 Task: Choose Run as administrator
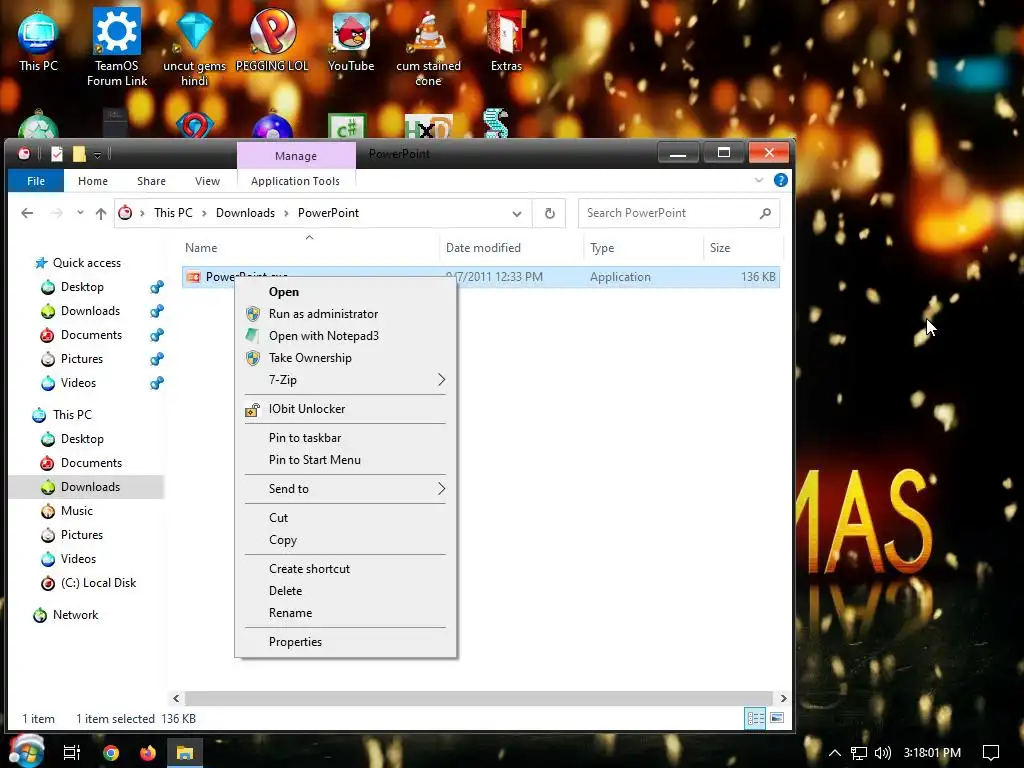pyautogui.click(x=345, y=314)
